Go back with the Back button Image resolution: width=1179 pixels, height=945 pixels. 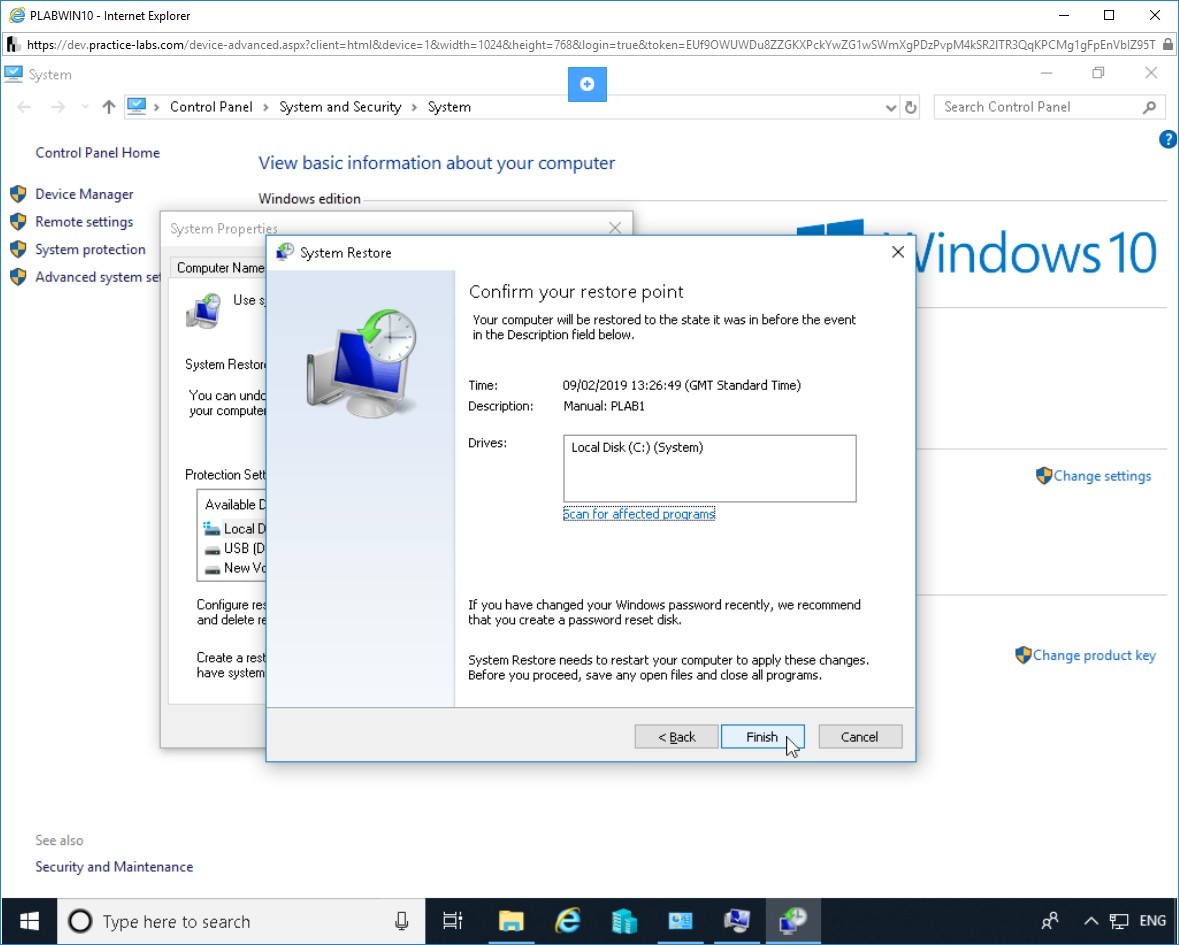(x=676, y=737)
